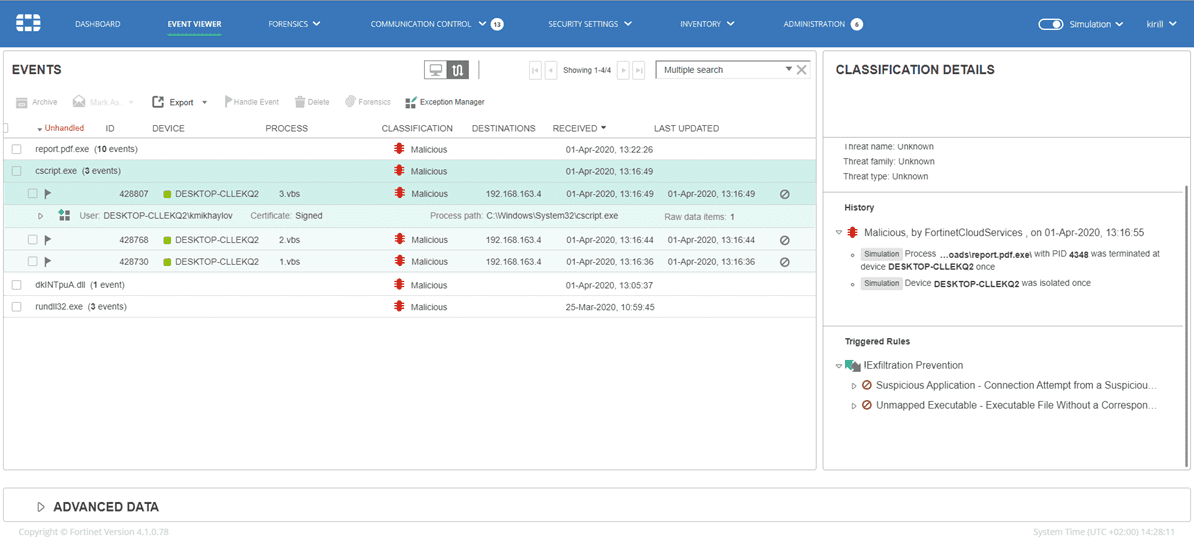Viewport: 1194px width, 540px height.
Task: Tick the rundll32.exe row checkbox
Action: click(17, 307)
